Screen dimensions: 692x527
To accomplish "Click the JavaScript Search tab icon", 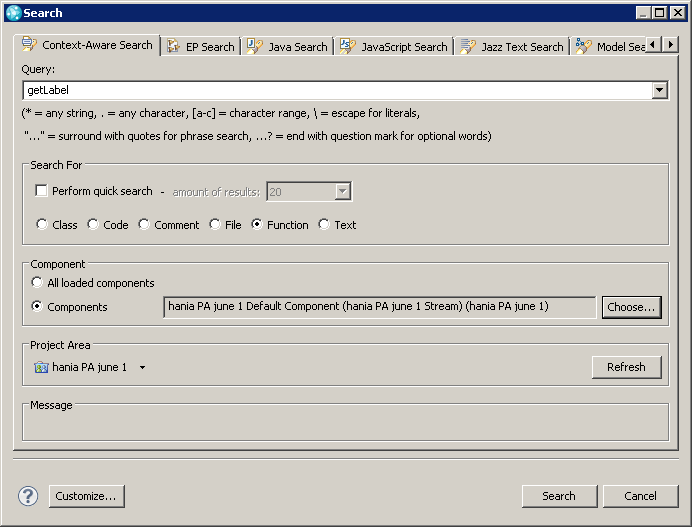I will click(347, 46).
